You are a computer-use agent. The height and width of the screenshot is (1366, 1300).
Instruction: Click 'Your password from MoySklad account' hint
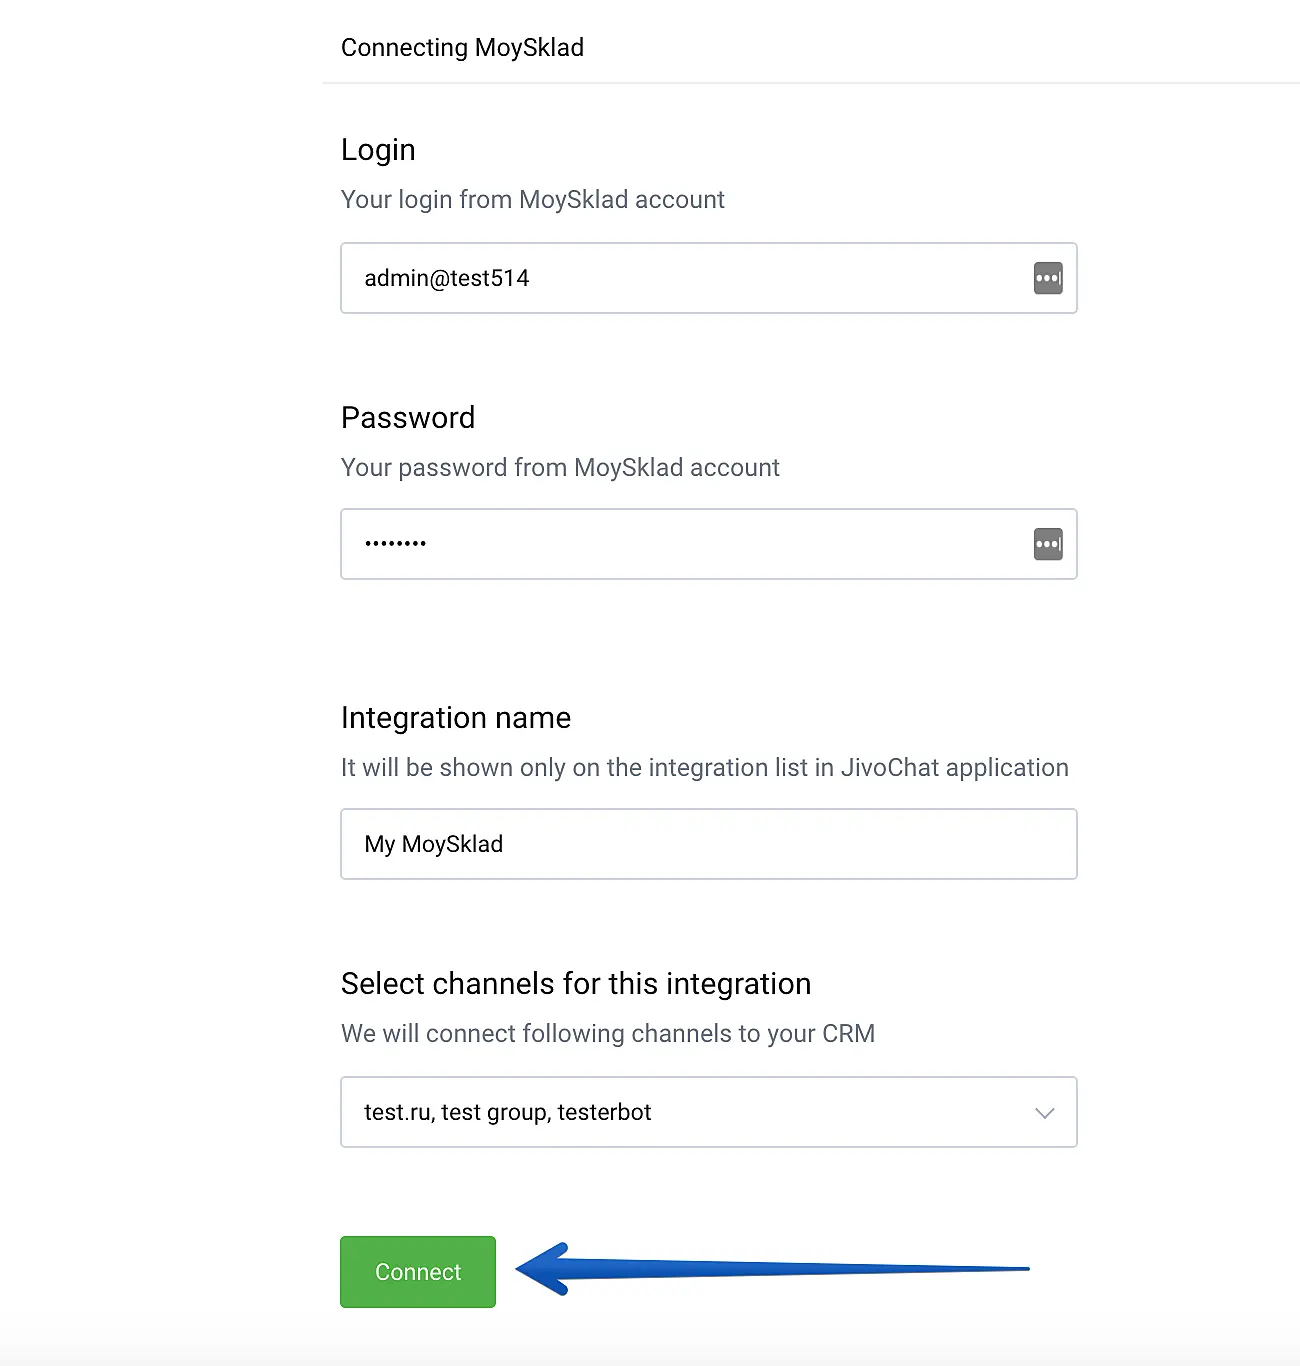[560, 468]
